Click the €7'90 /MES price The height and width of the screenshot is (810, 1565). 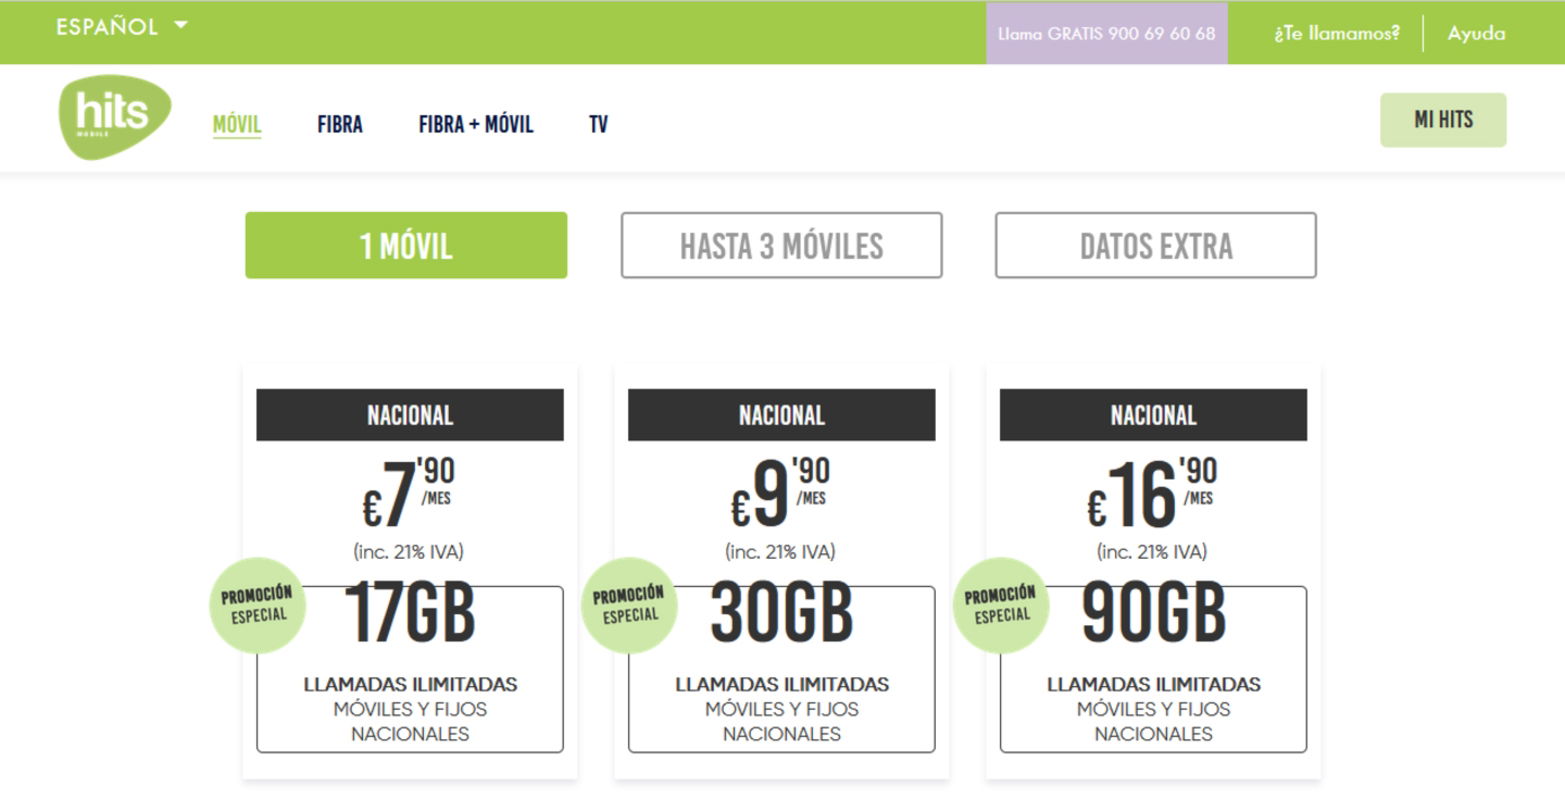(408, 493)
